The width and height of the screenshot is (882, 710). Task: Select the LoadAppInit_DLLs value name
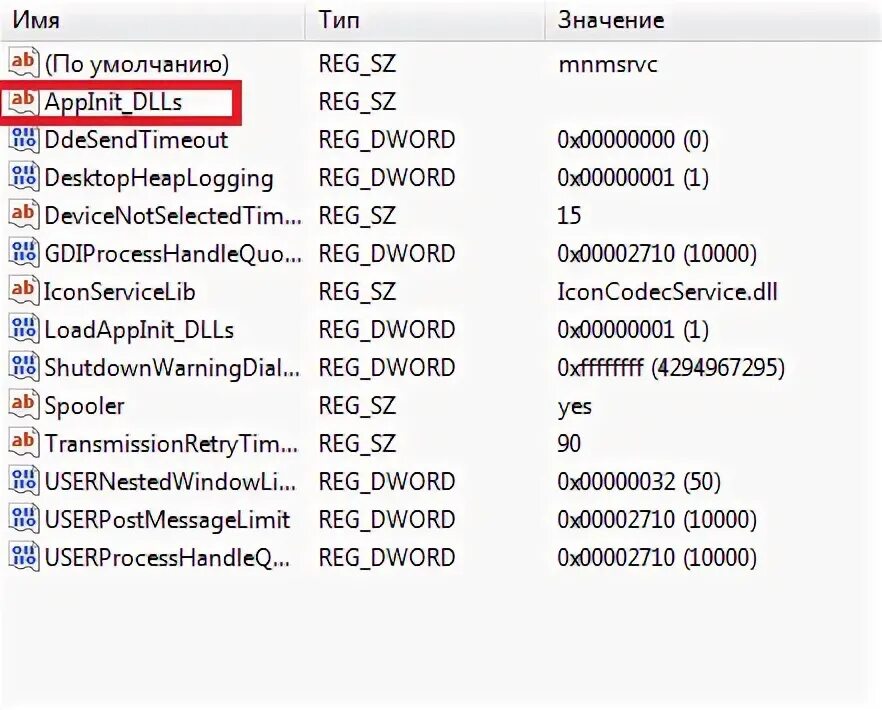(x=139, y=329)
